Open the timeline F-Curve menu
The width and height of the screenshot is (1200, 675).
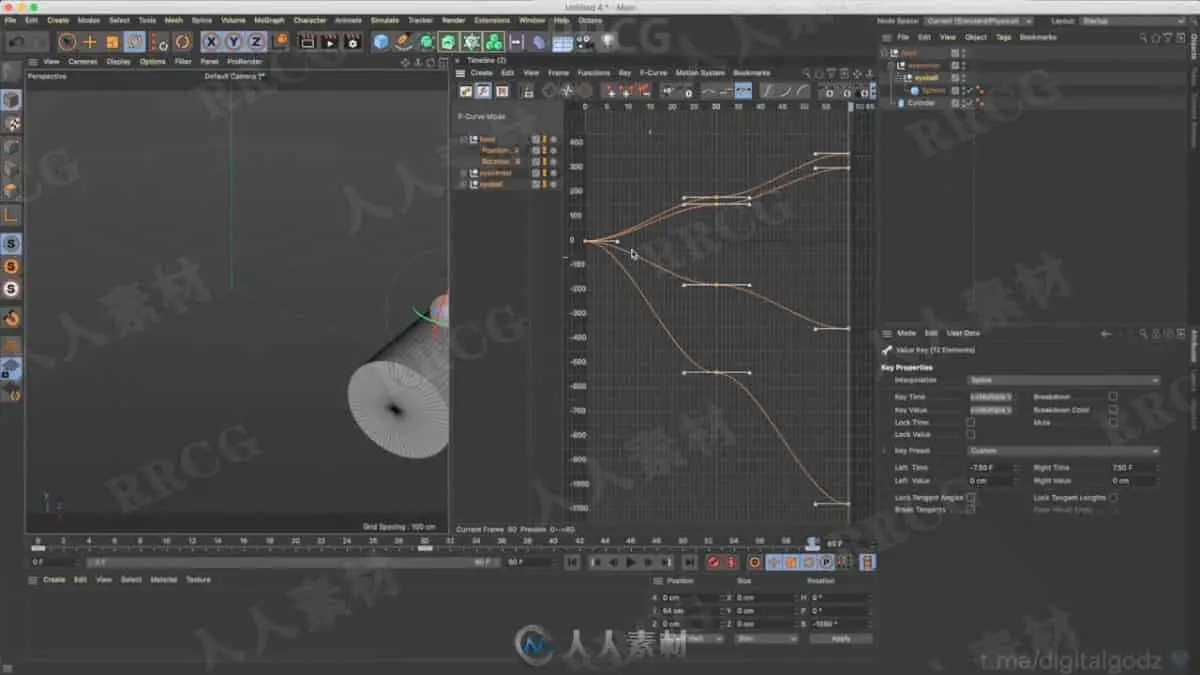coord(653,73)
